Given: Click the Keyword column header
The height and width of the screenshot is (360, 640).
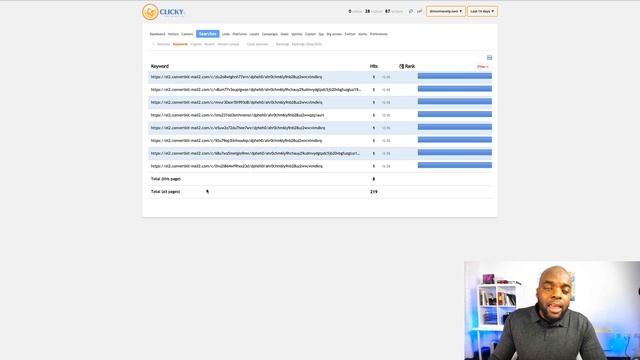Looking at the screenshot, I should coord(160,66).
